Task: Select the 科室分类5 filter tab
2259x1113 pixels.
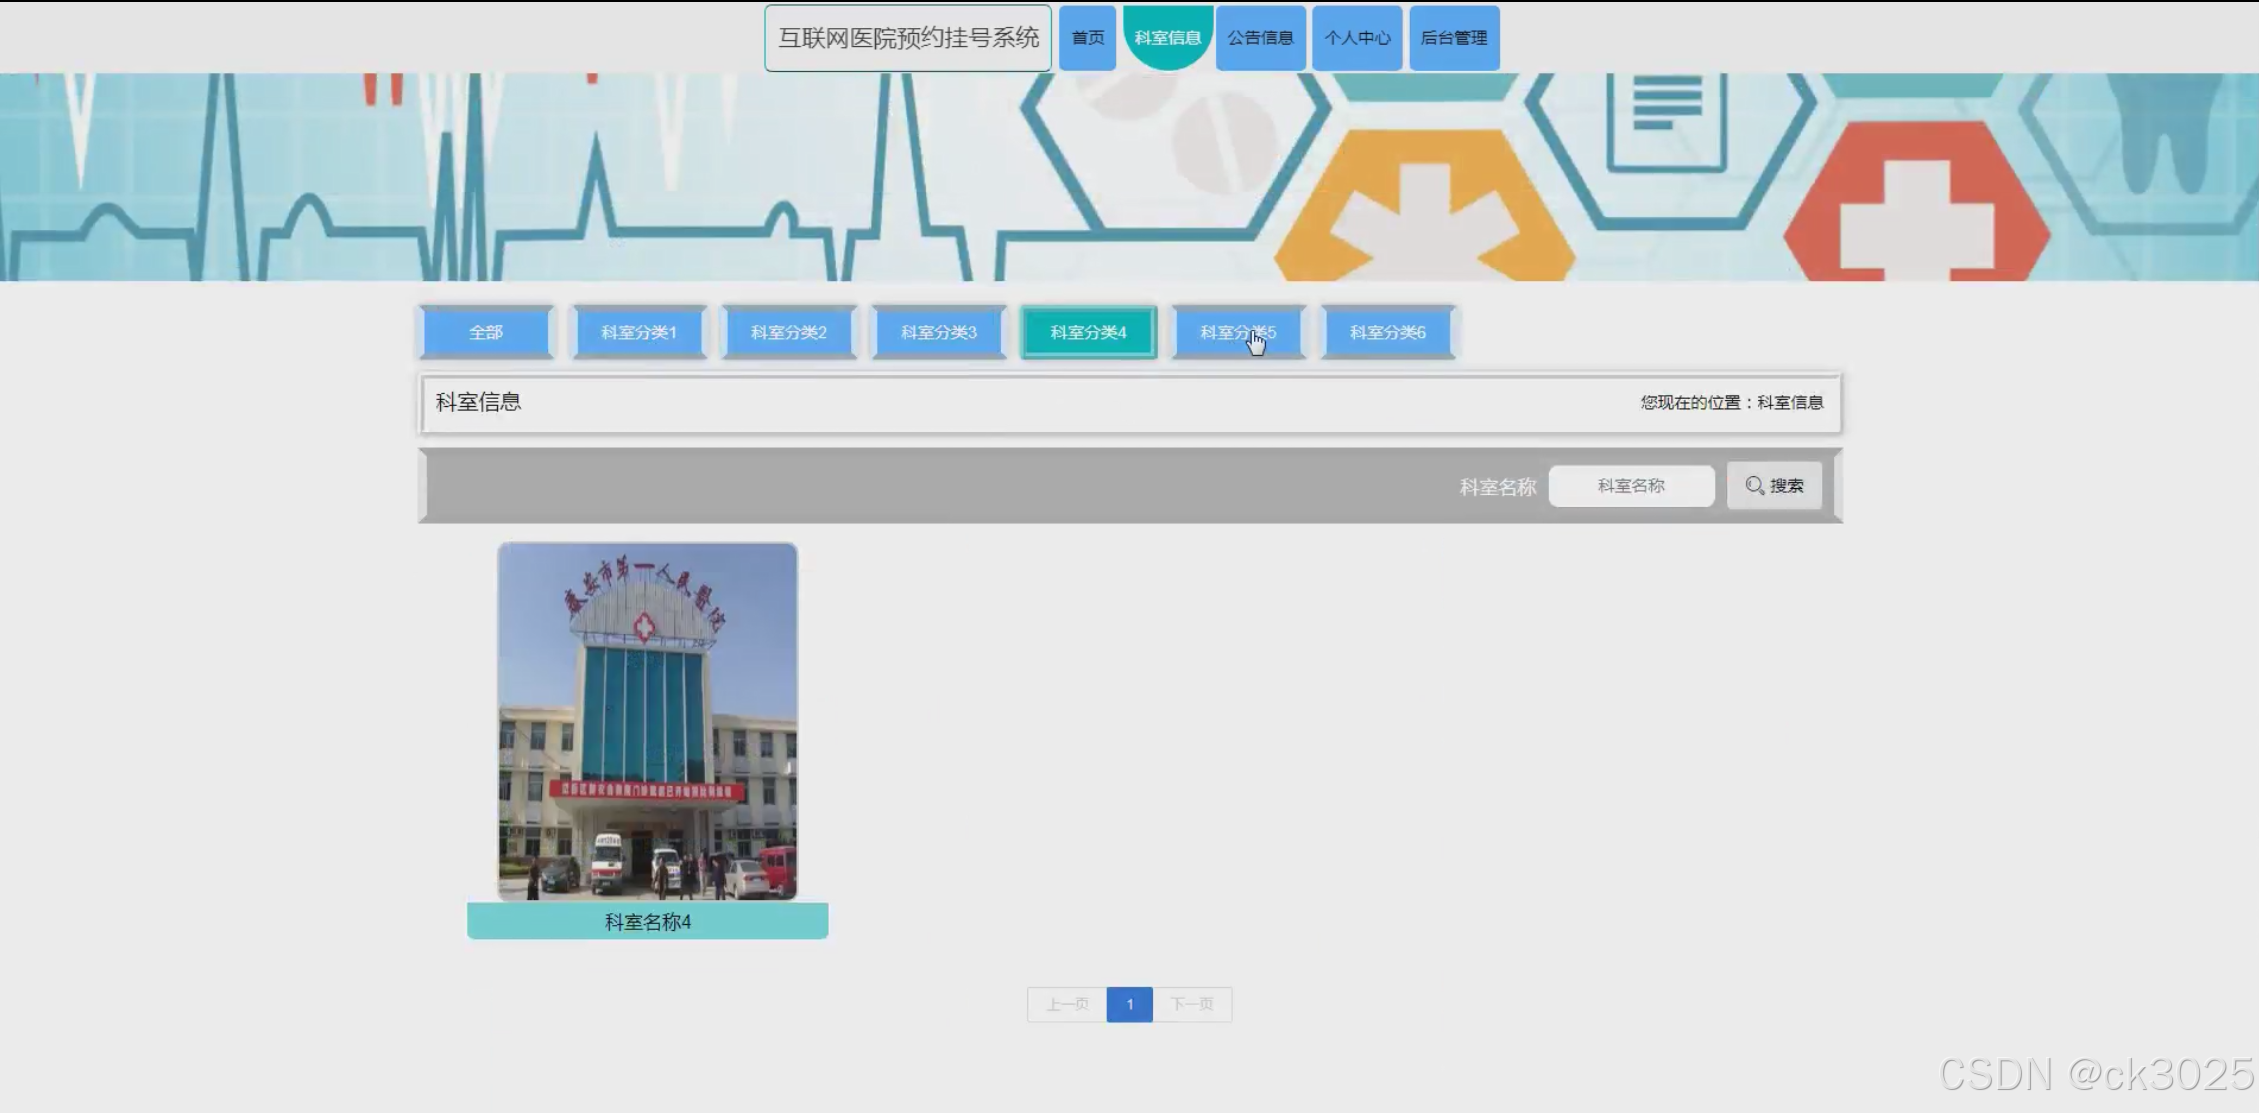Action: click(1238, 332)
